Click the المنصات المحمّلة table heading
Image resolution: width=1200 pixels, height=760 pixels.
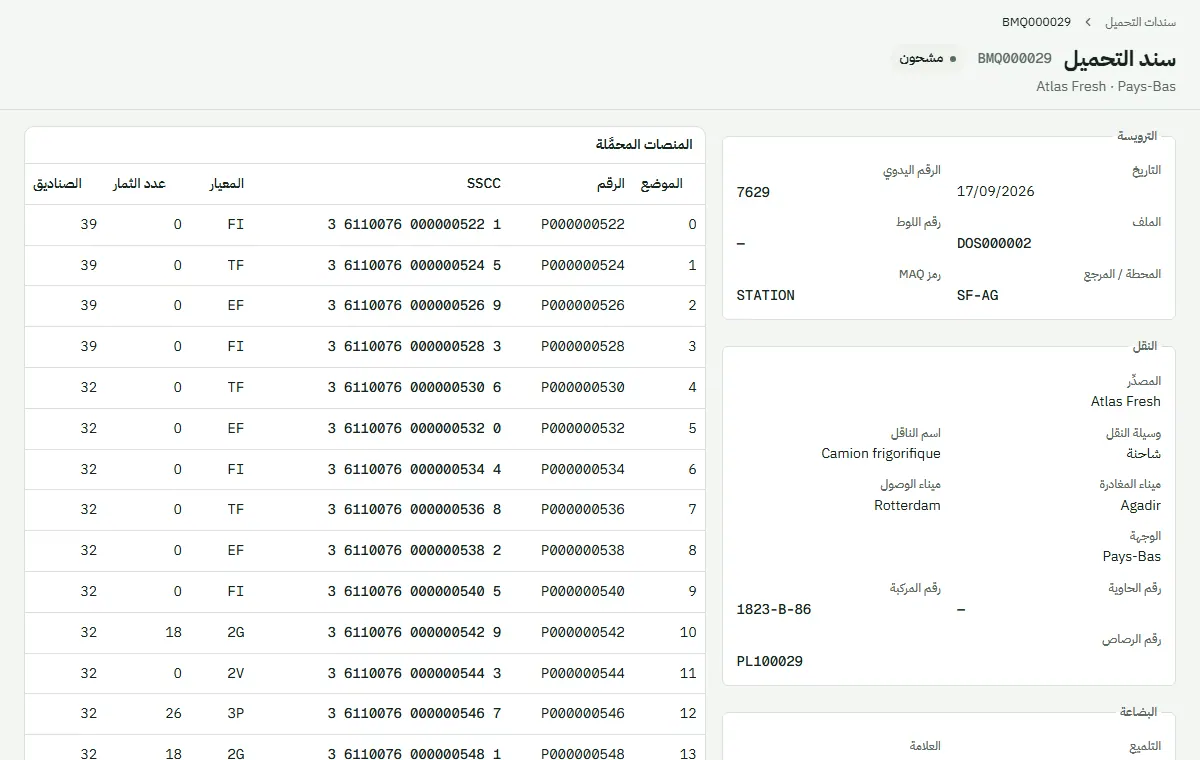click(x=644, y=145)
